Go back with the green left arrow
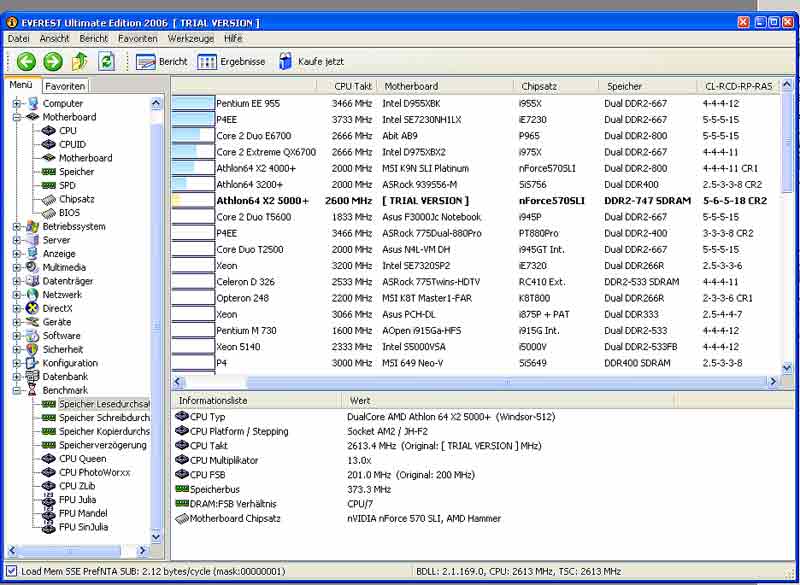 click(x=26, y=62)
